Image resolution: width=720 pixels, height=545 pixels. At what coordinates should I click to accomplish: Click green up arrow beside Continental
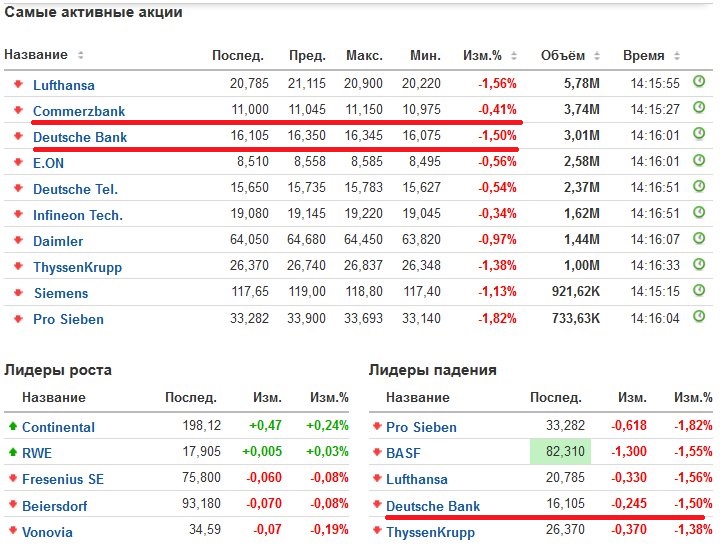[x=12, y=427]
